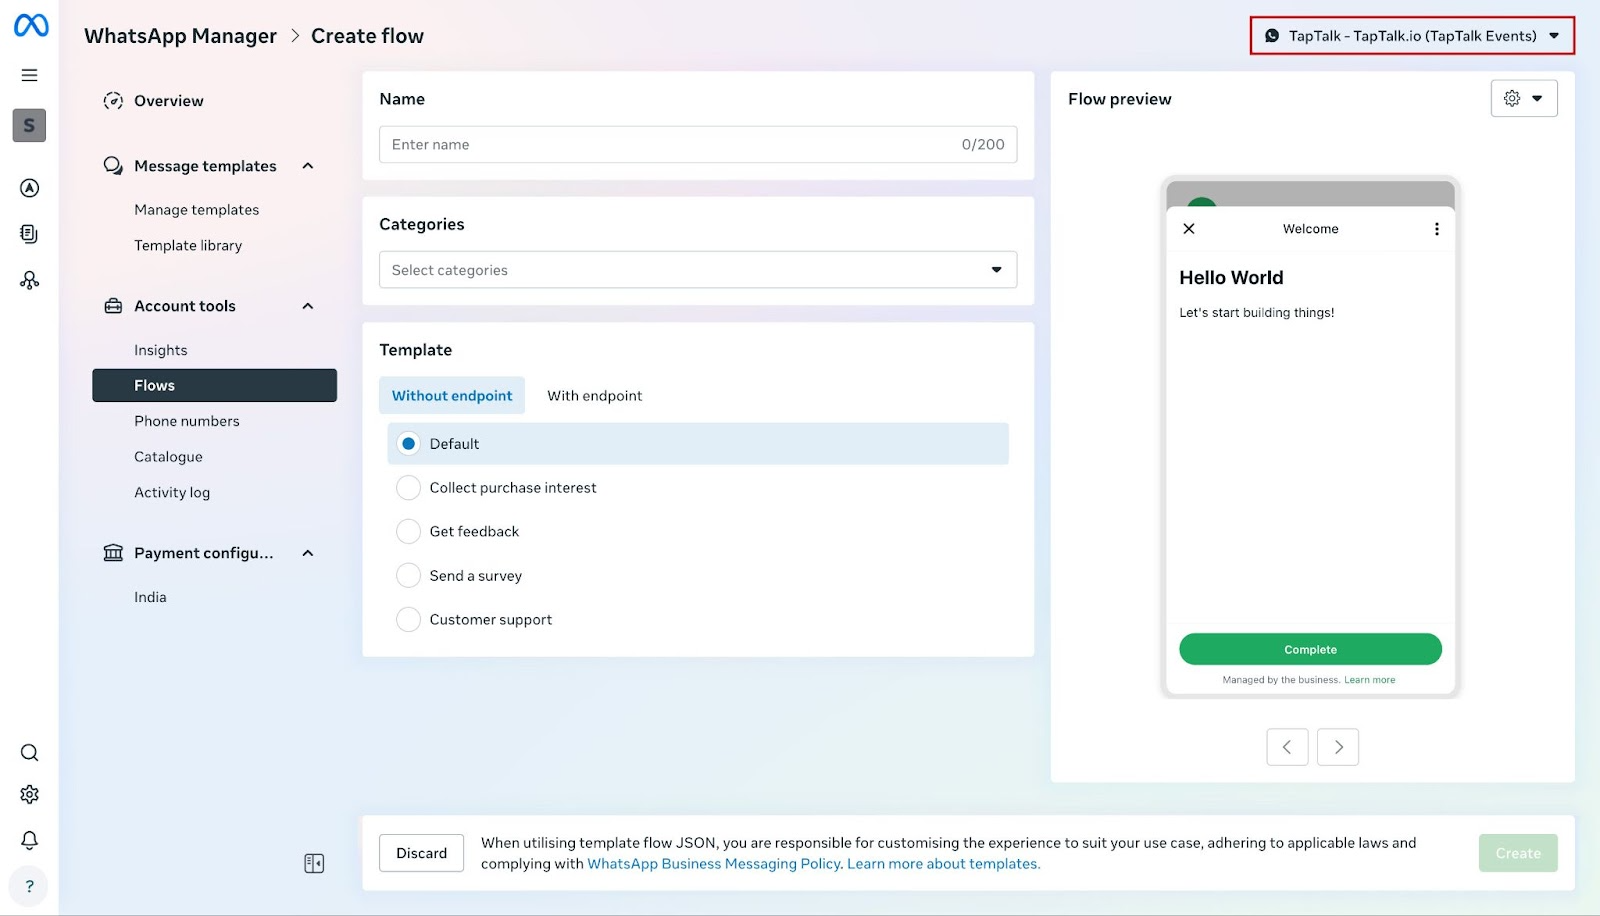Open Learn more about templates link
The height and width of the screenshot is (916, 1600).
click(944, 864)
